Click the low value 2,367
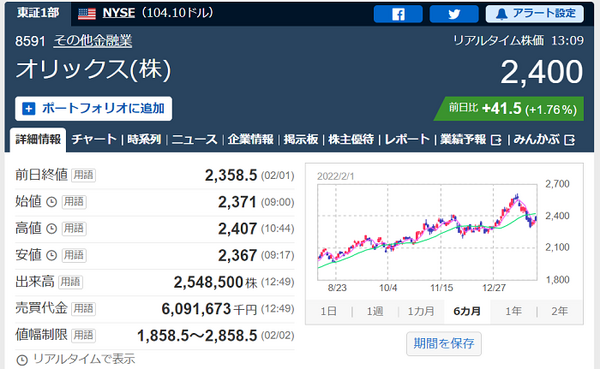Viewport: 600px width, 369px height. (237, 255)
